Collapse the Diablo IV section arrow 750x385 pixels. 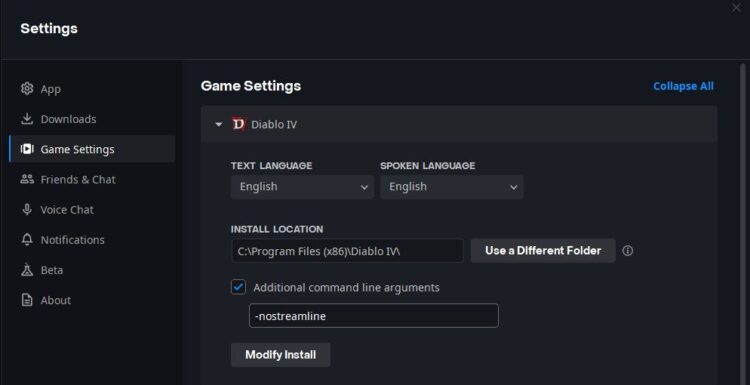(219, 124)
